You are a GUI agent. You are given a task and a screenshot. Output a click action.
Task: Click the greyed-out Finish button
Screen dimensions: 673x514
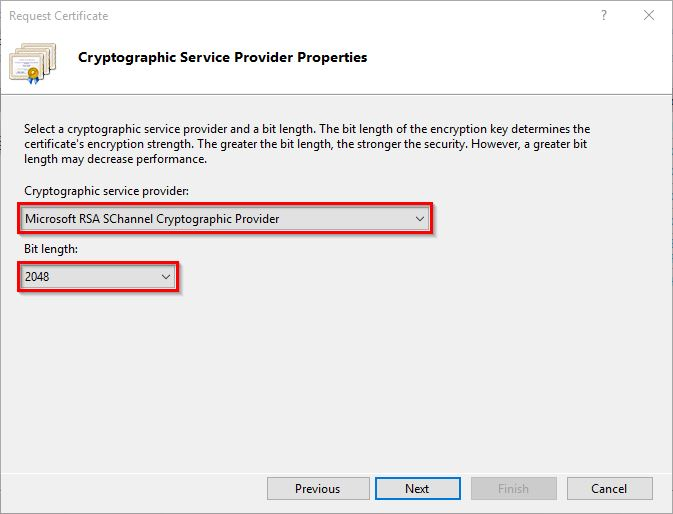(513, 489)
